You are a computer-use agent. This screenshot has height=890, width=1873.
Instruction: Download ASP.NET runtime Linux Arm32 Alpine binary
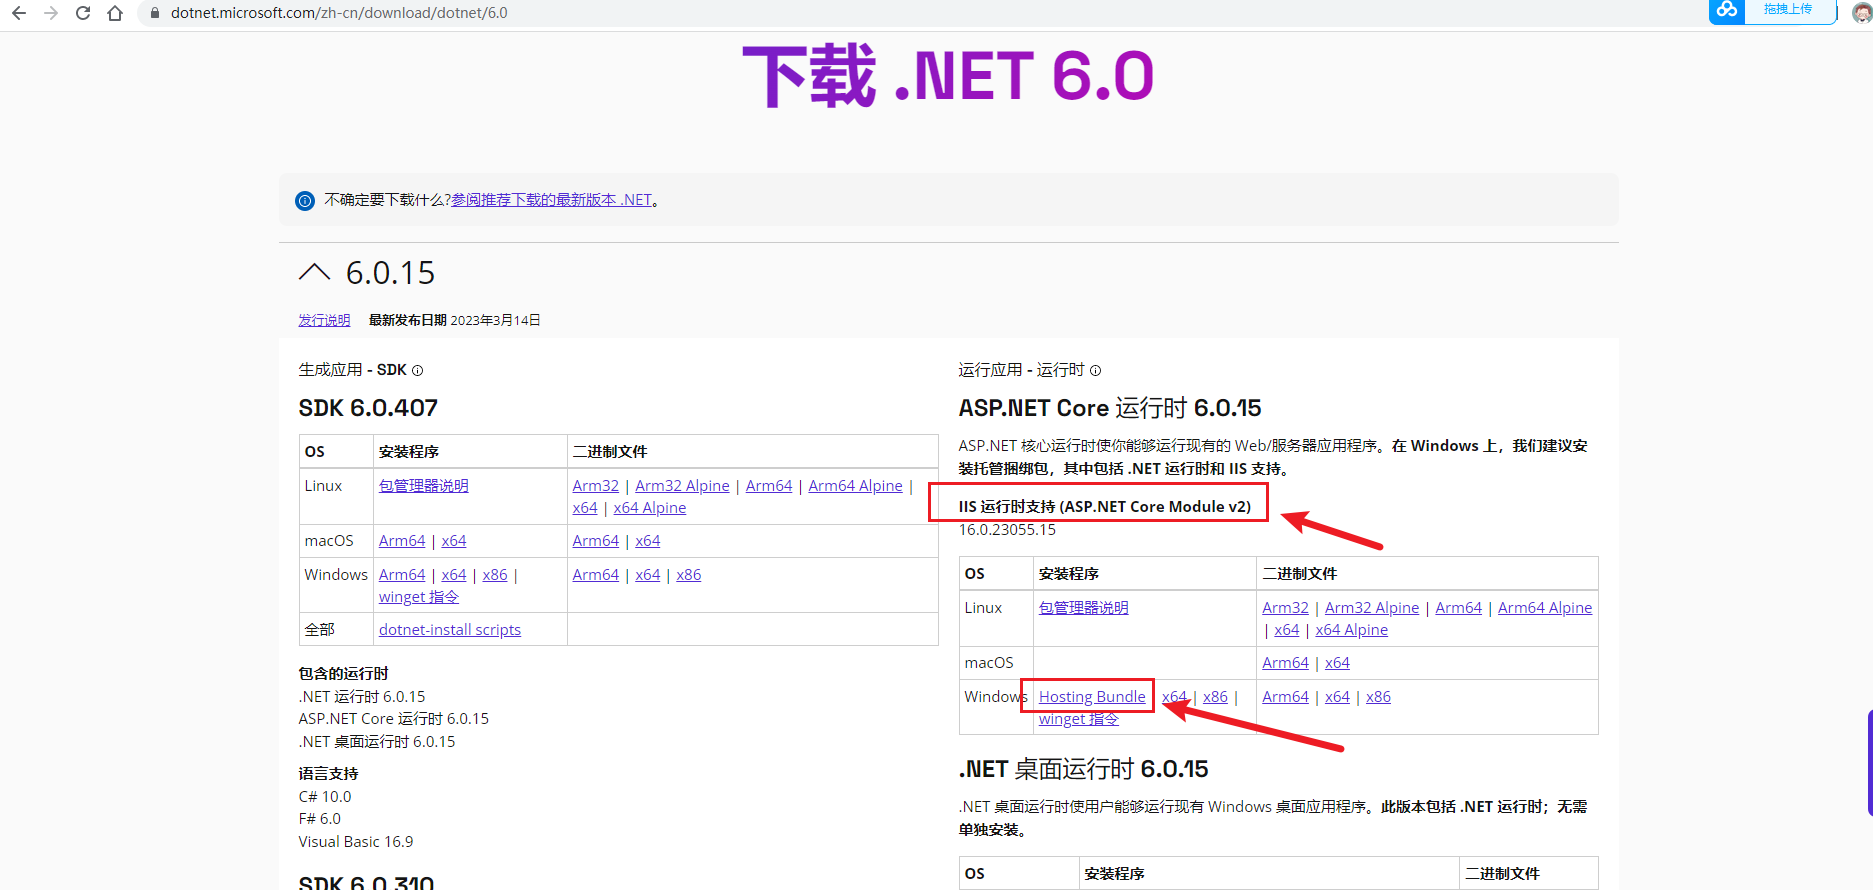[1372, 608]
